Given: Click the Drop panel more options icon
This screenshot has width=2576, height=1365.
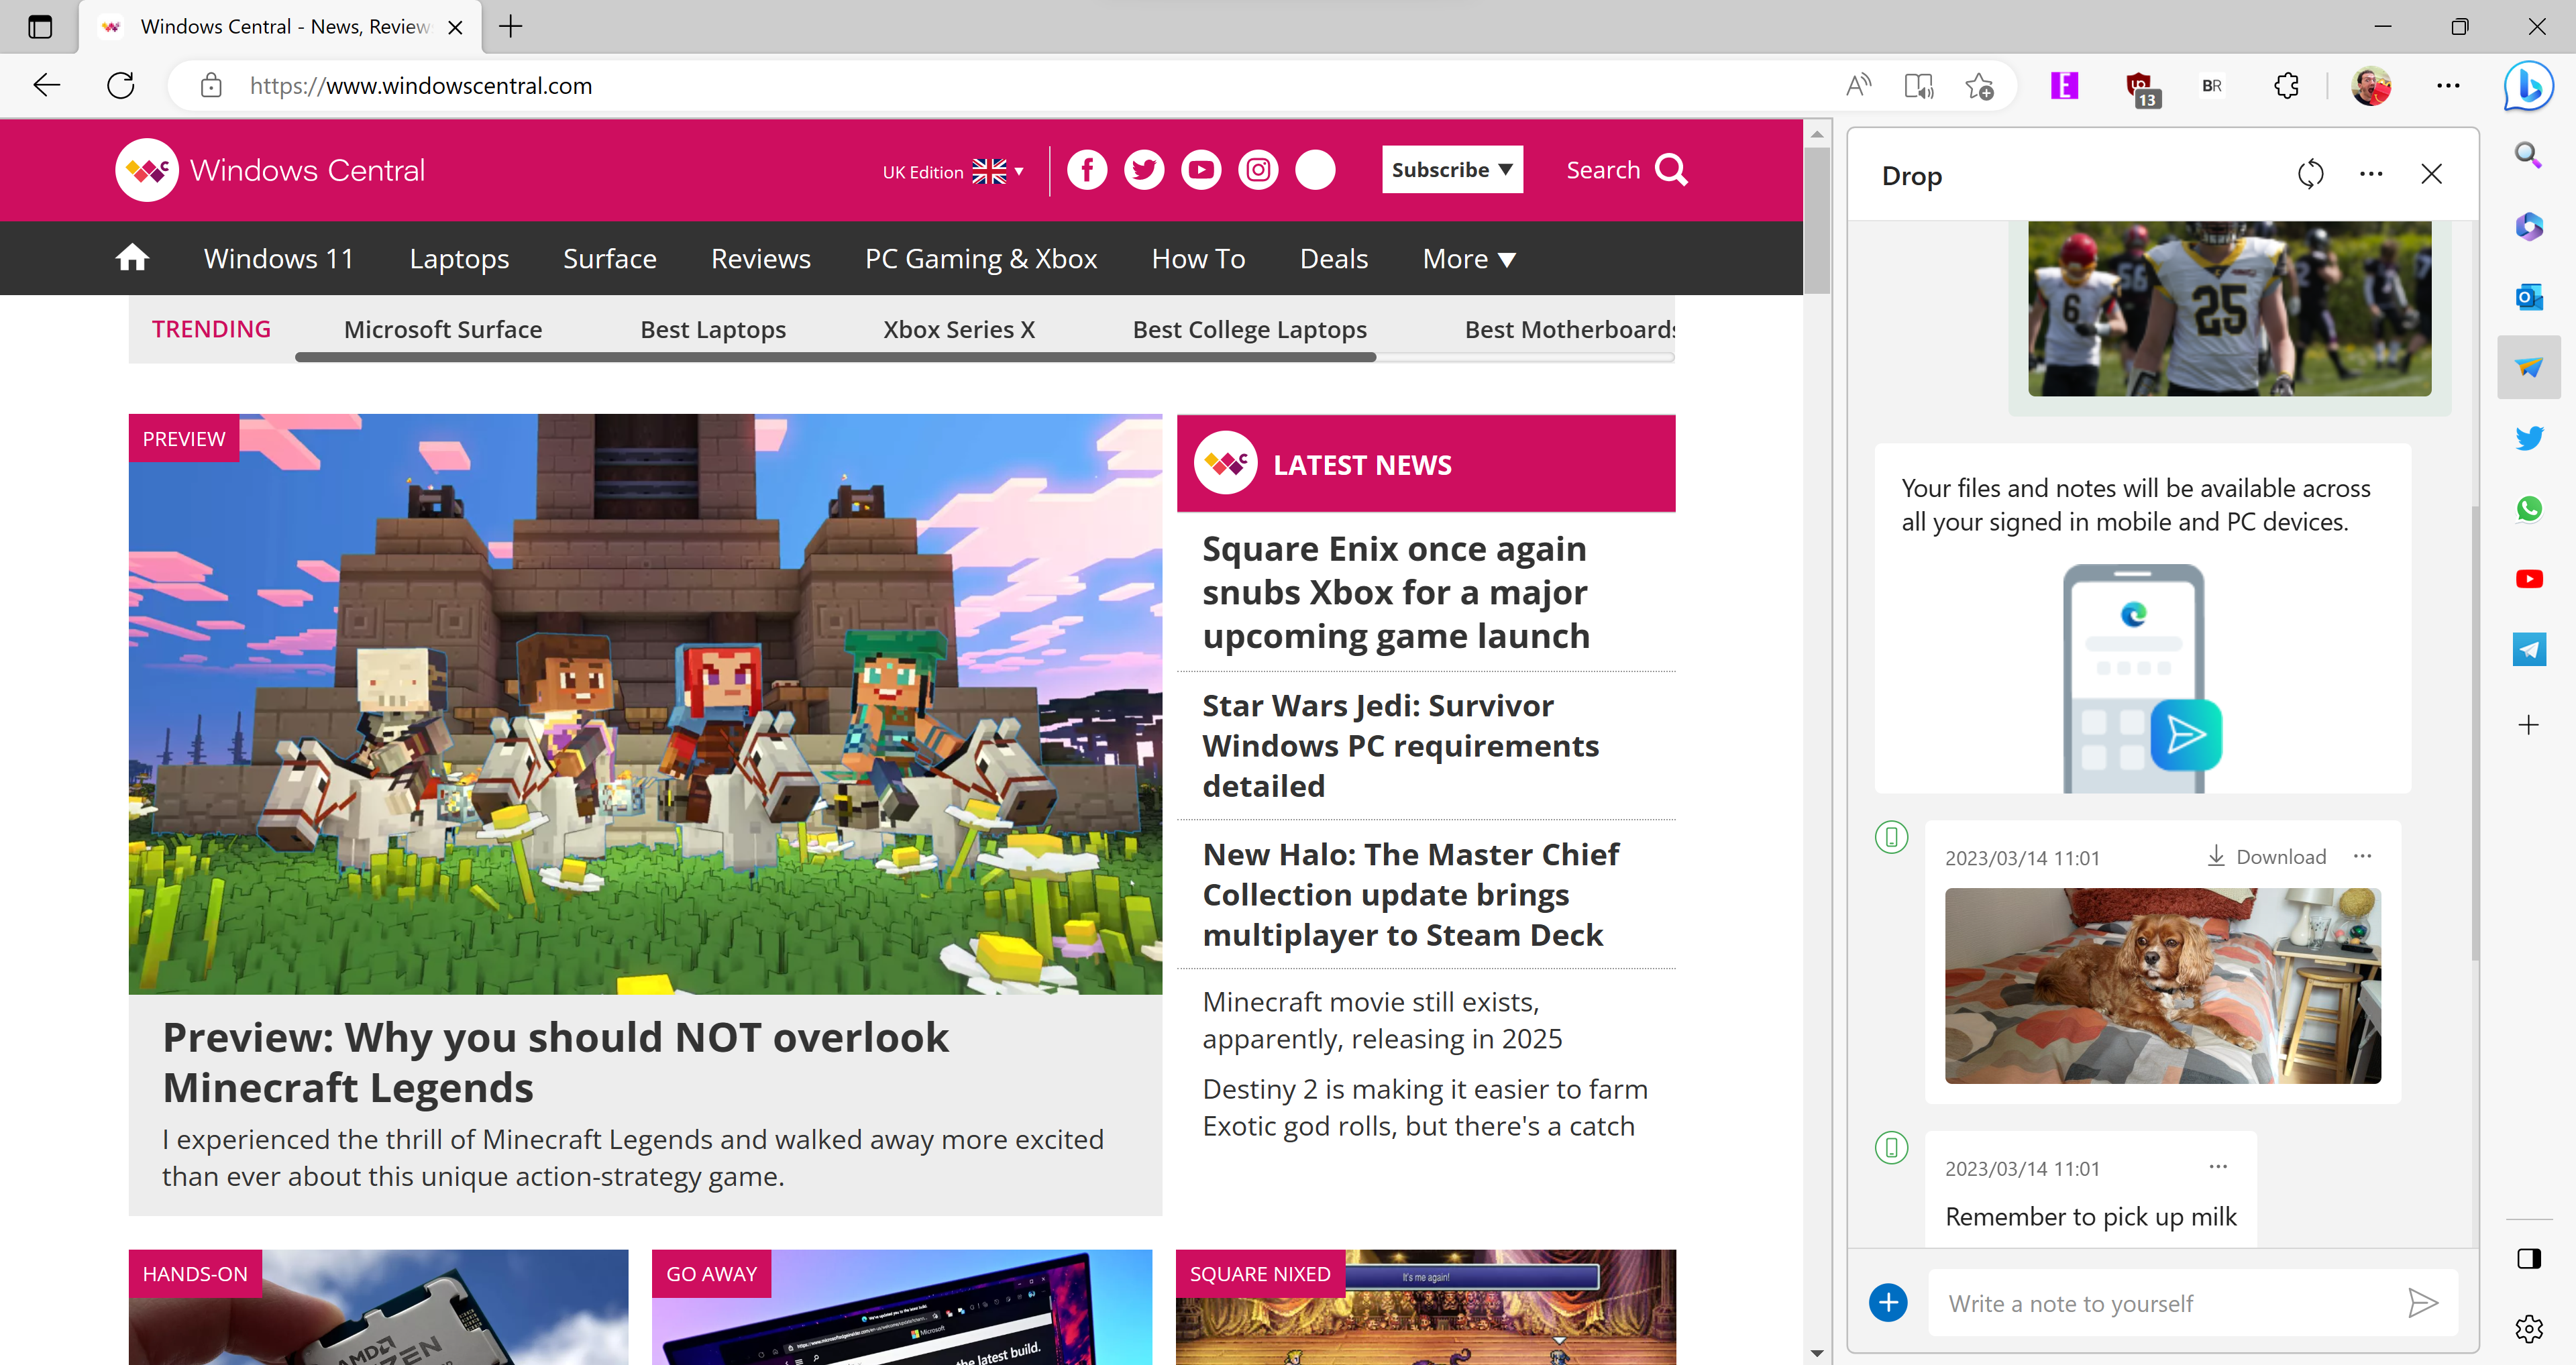Looking at the screenshot, I should pyautogui.click(x=2370, y=174).
